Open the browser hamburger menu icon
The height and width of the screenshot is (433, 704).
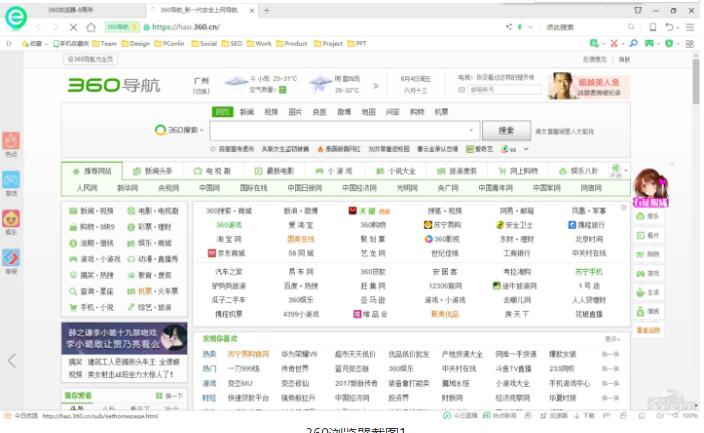tap(690, 27)
